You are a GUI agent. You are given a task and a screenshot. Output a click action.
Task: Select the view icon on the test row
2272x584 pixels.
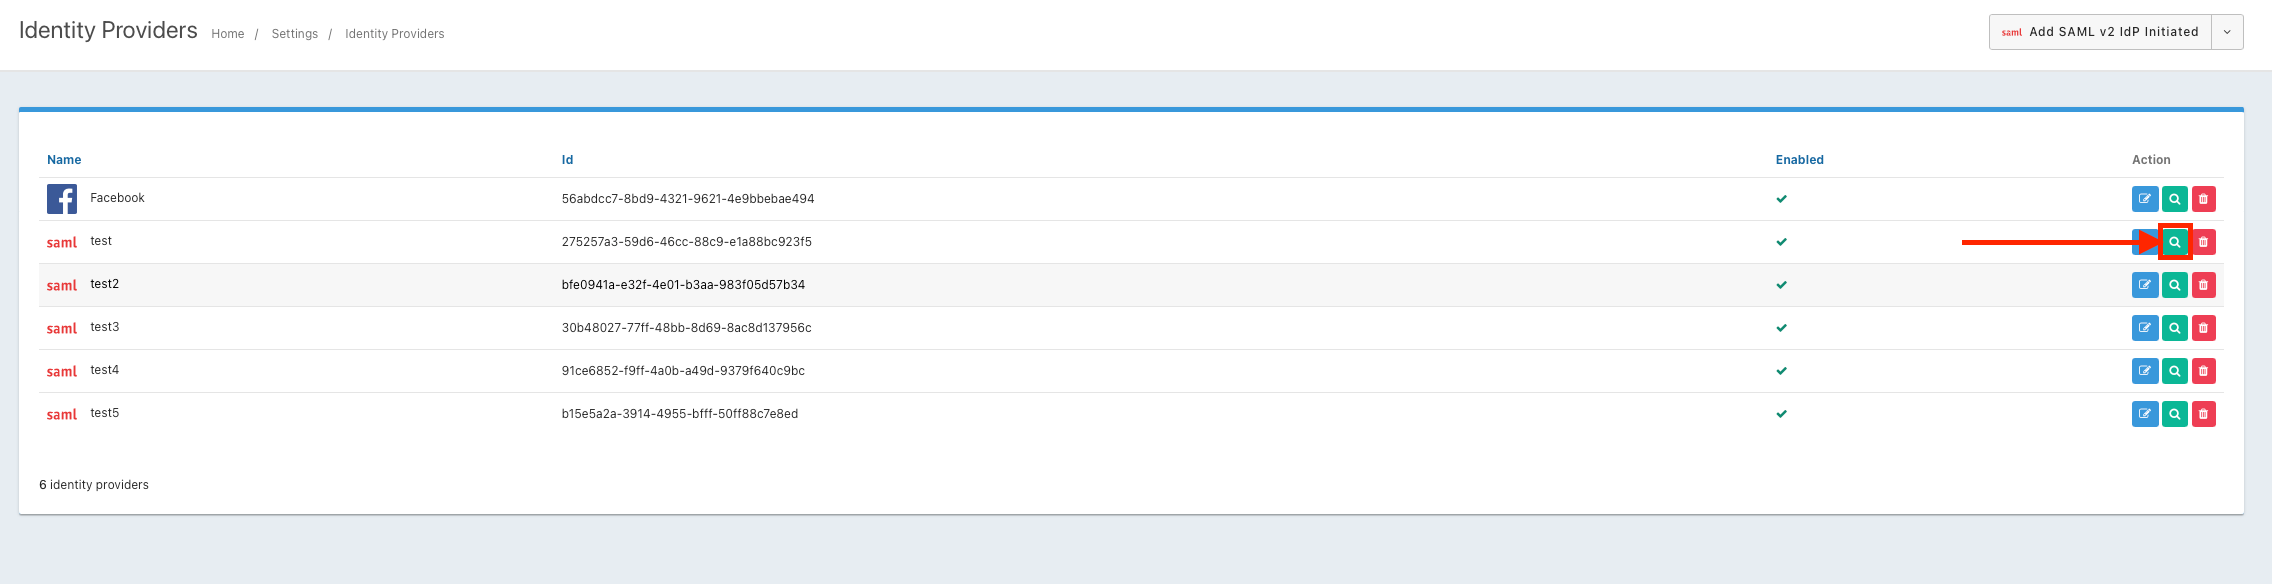[2174, 242]
